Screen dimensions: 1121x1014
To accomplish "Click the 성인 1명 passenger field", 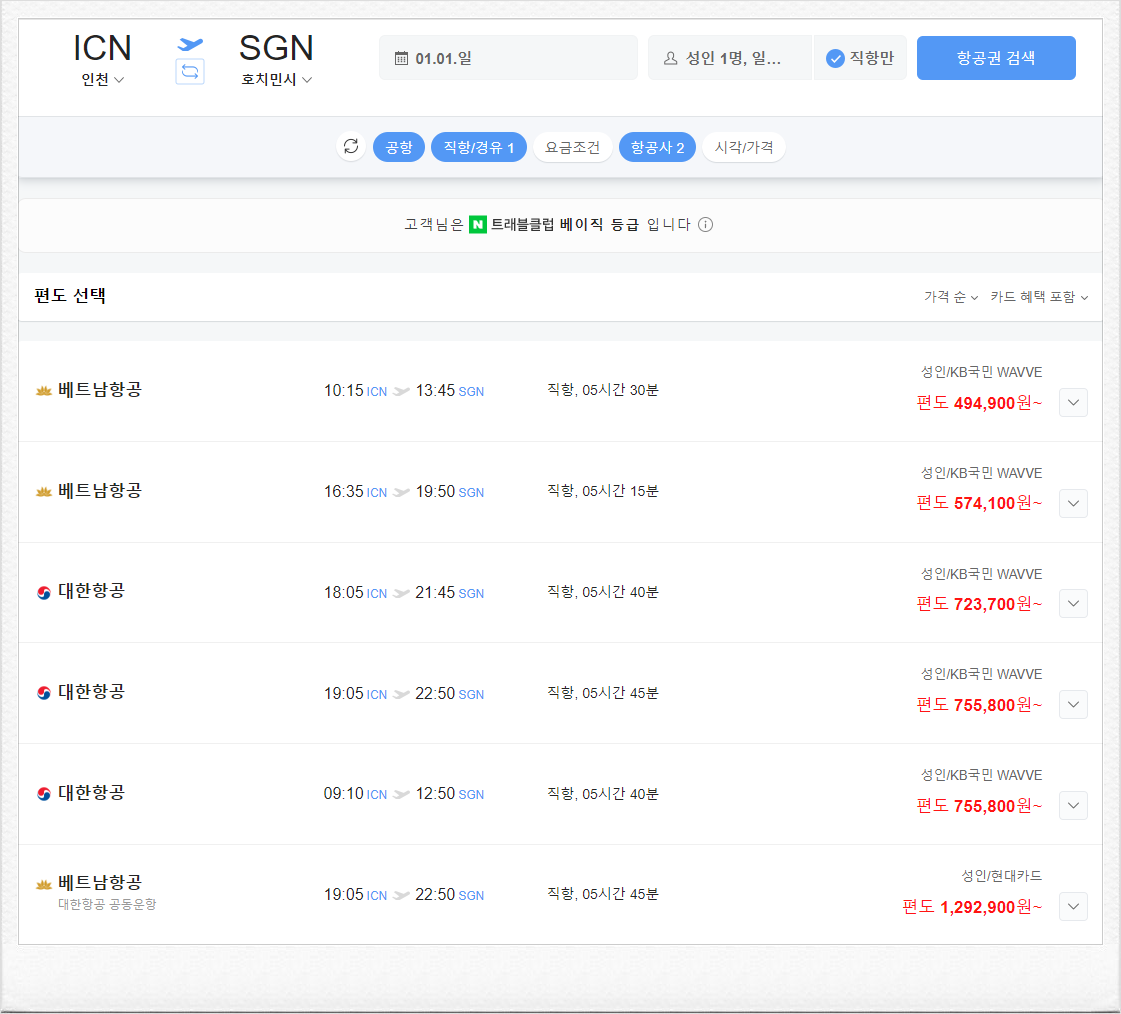I will (x=730, y=58).
